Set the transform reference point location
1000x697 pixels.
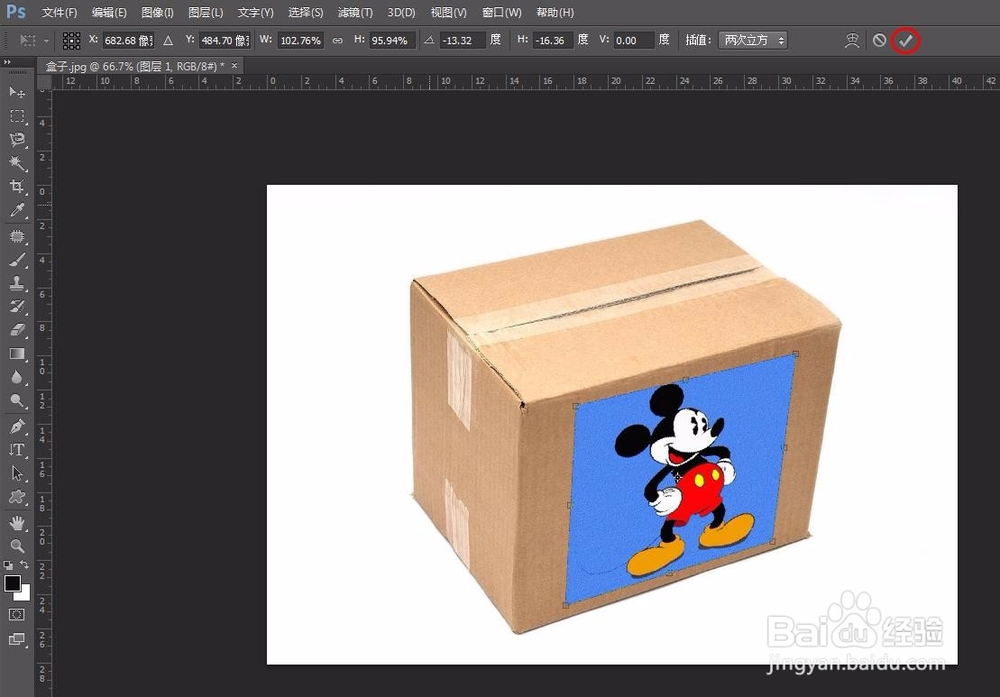(x=71, y=41)
